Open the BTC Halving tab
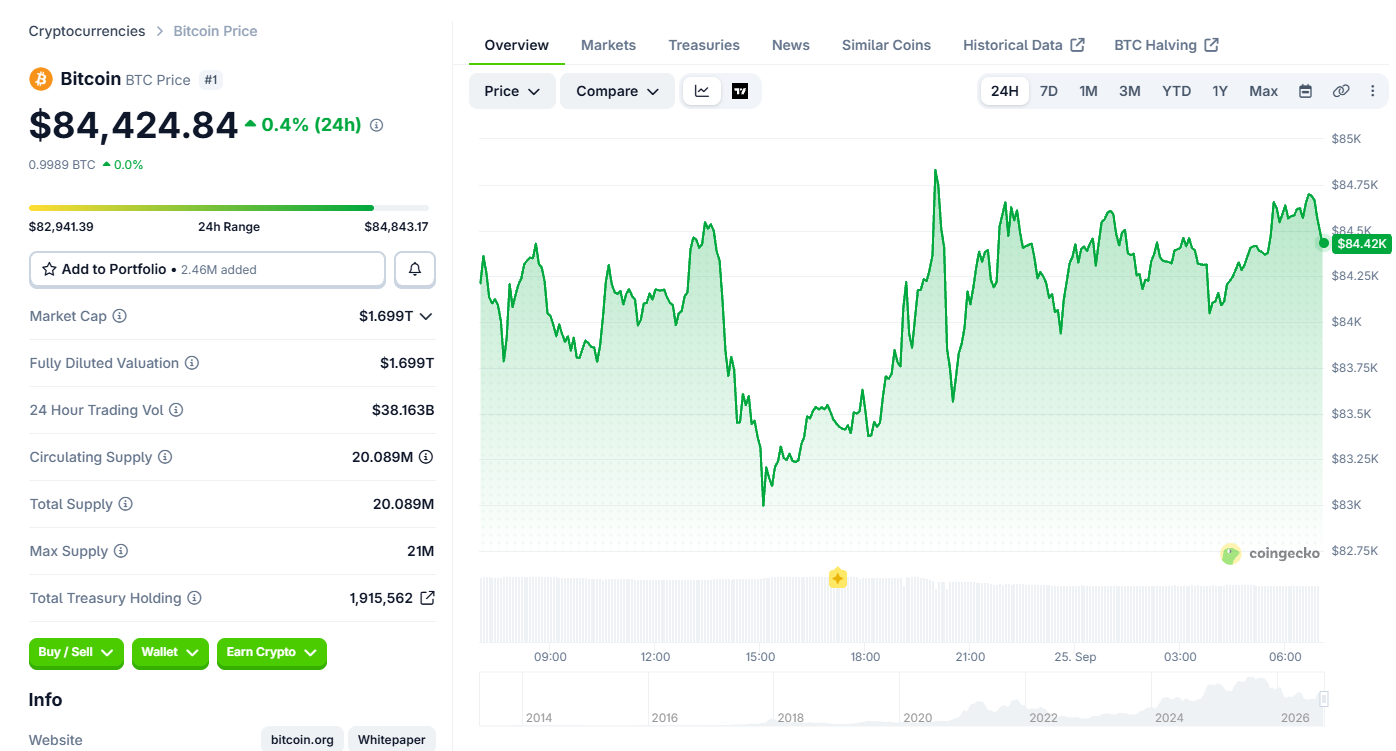1396x751 pixels. 1166,45
